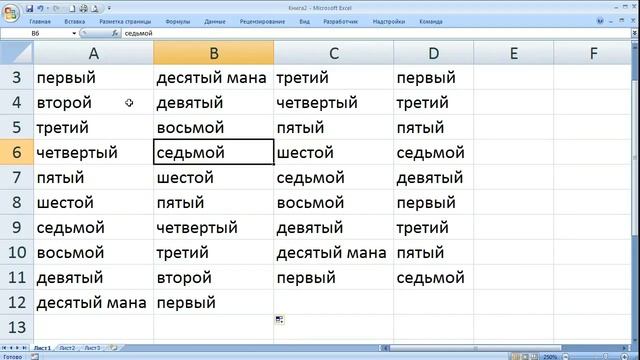This screenshot has width=640, height=360.
Task: Click the macro record icon in status bar
Action: coord(35,357)
